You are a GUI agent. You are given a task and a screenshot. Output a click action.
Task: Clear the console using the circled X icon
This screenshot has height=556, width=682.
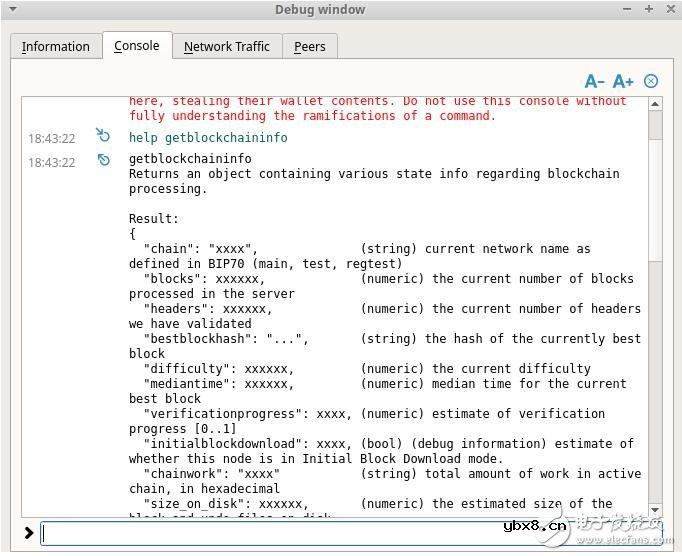coord(651,81)
